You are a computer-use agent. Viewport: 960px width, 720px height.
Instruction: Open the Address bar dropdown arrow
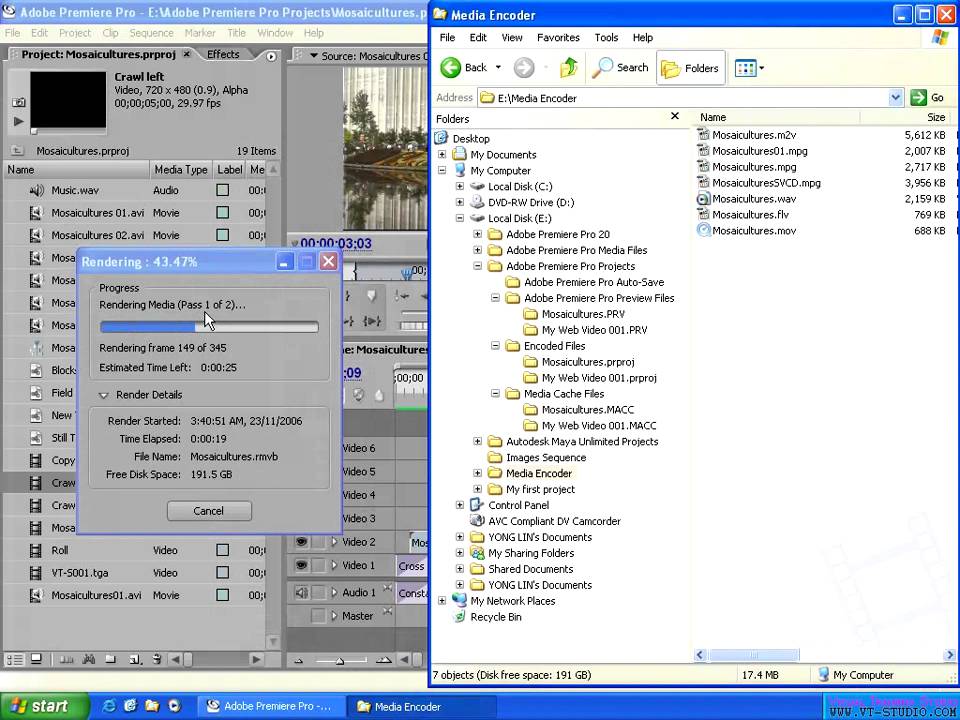[896, 97]
